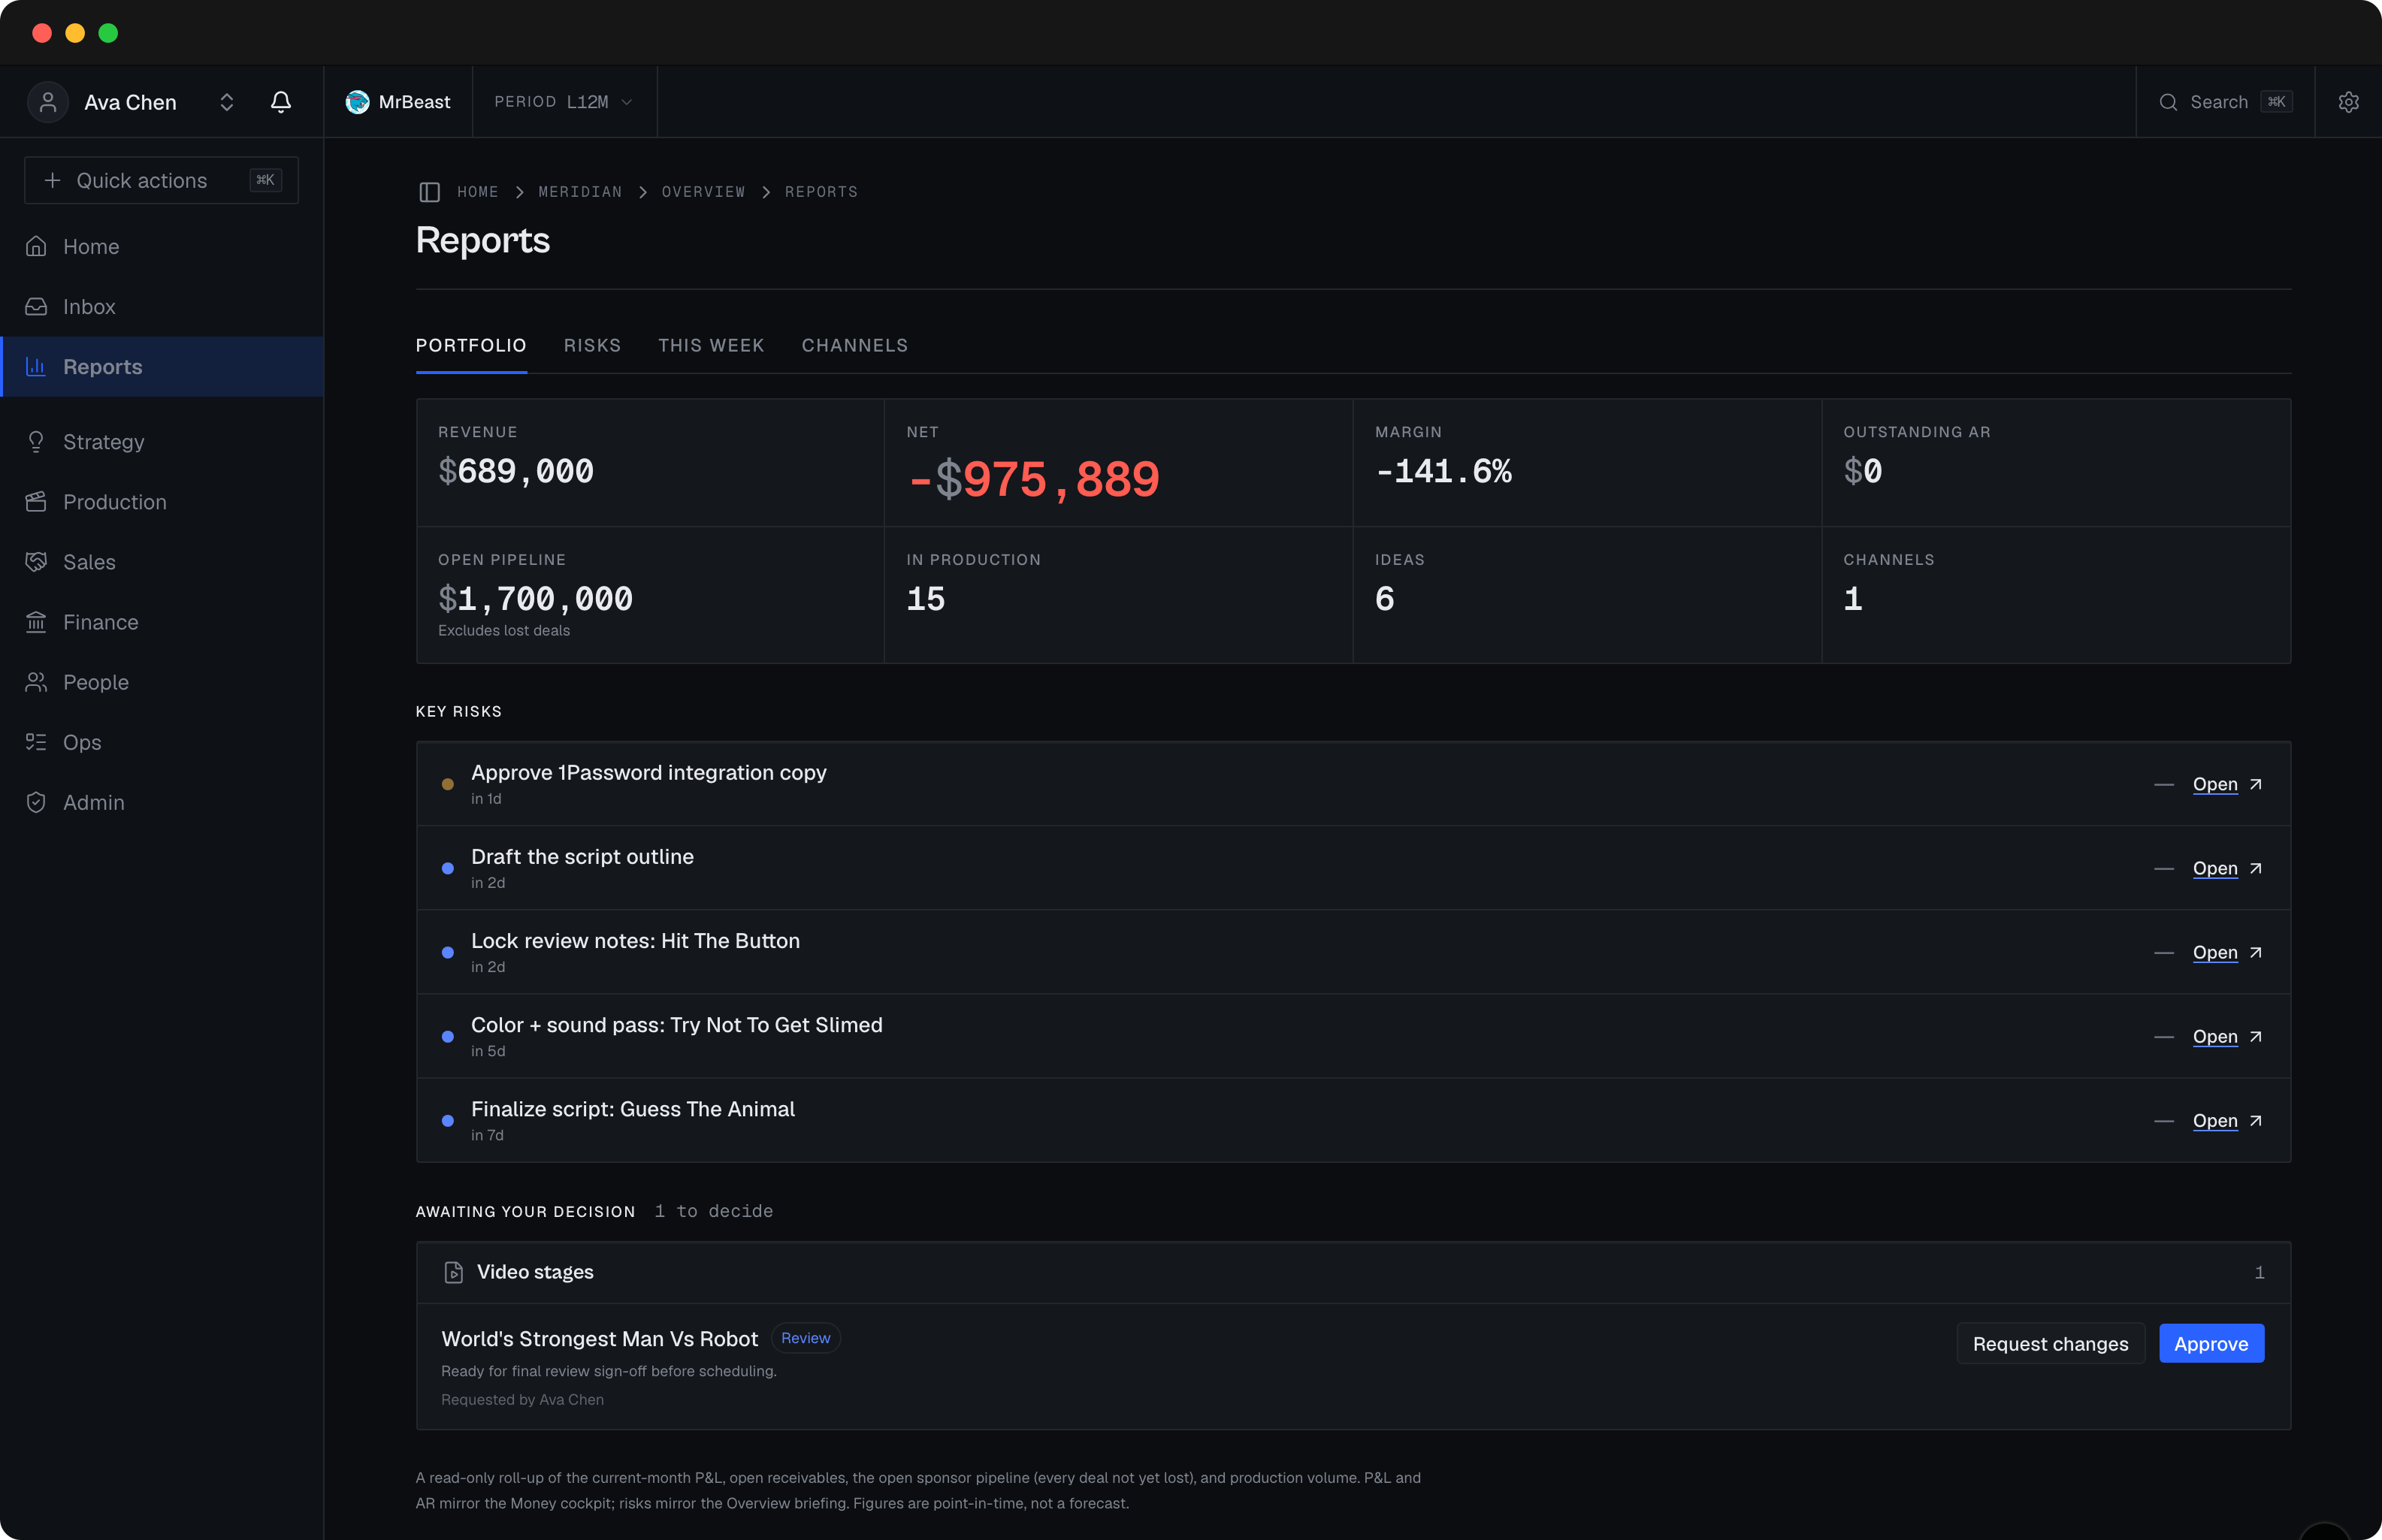The height and width of the screenshot is (1540, 2382).
Task: Open the notifications bell
Action: (x=281, y=102)
